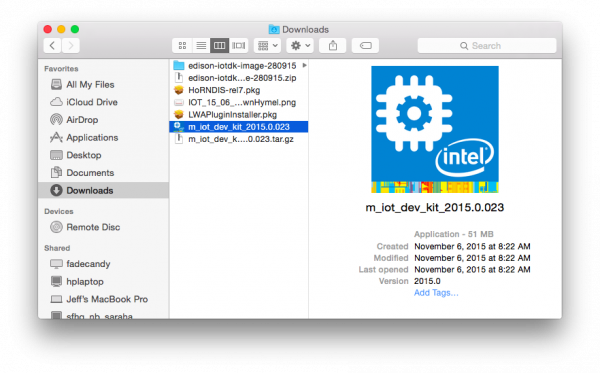Click the Desktop sidebar icon

[x=56, y=155]
